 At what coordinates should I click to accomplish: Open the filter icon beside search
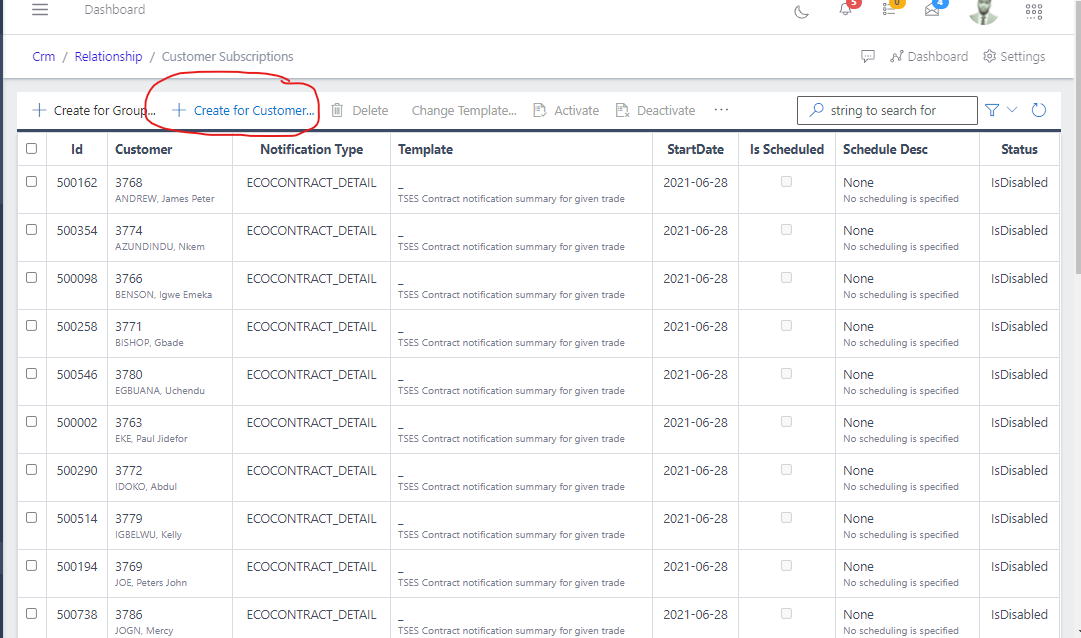(992, 110)
